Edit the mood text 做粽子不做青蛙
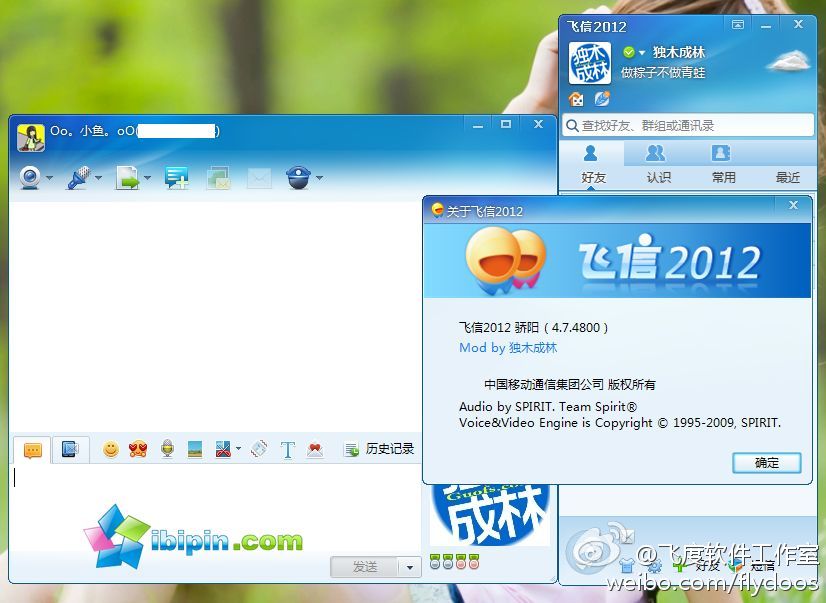826x603 pixels. point(663,72)
